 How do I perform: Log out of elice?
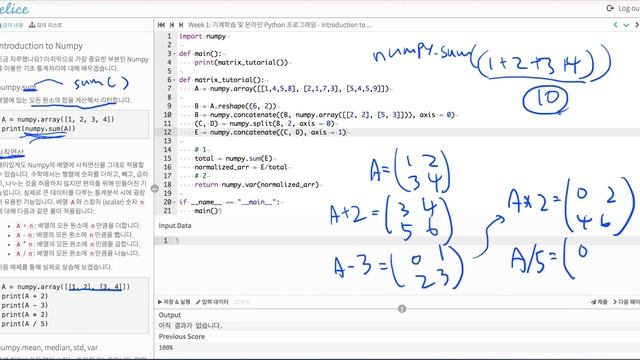[x=623, y=8]
